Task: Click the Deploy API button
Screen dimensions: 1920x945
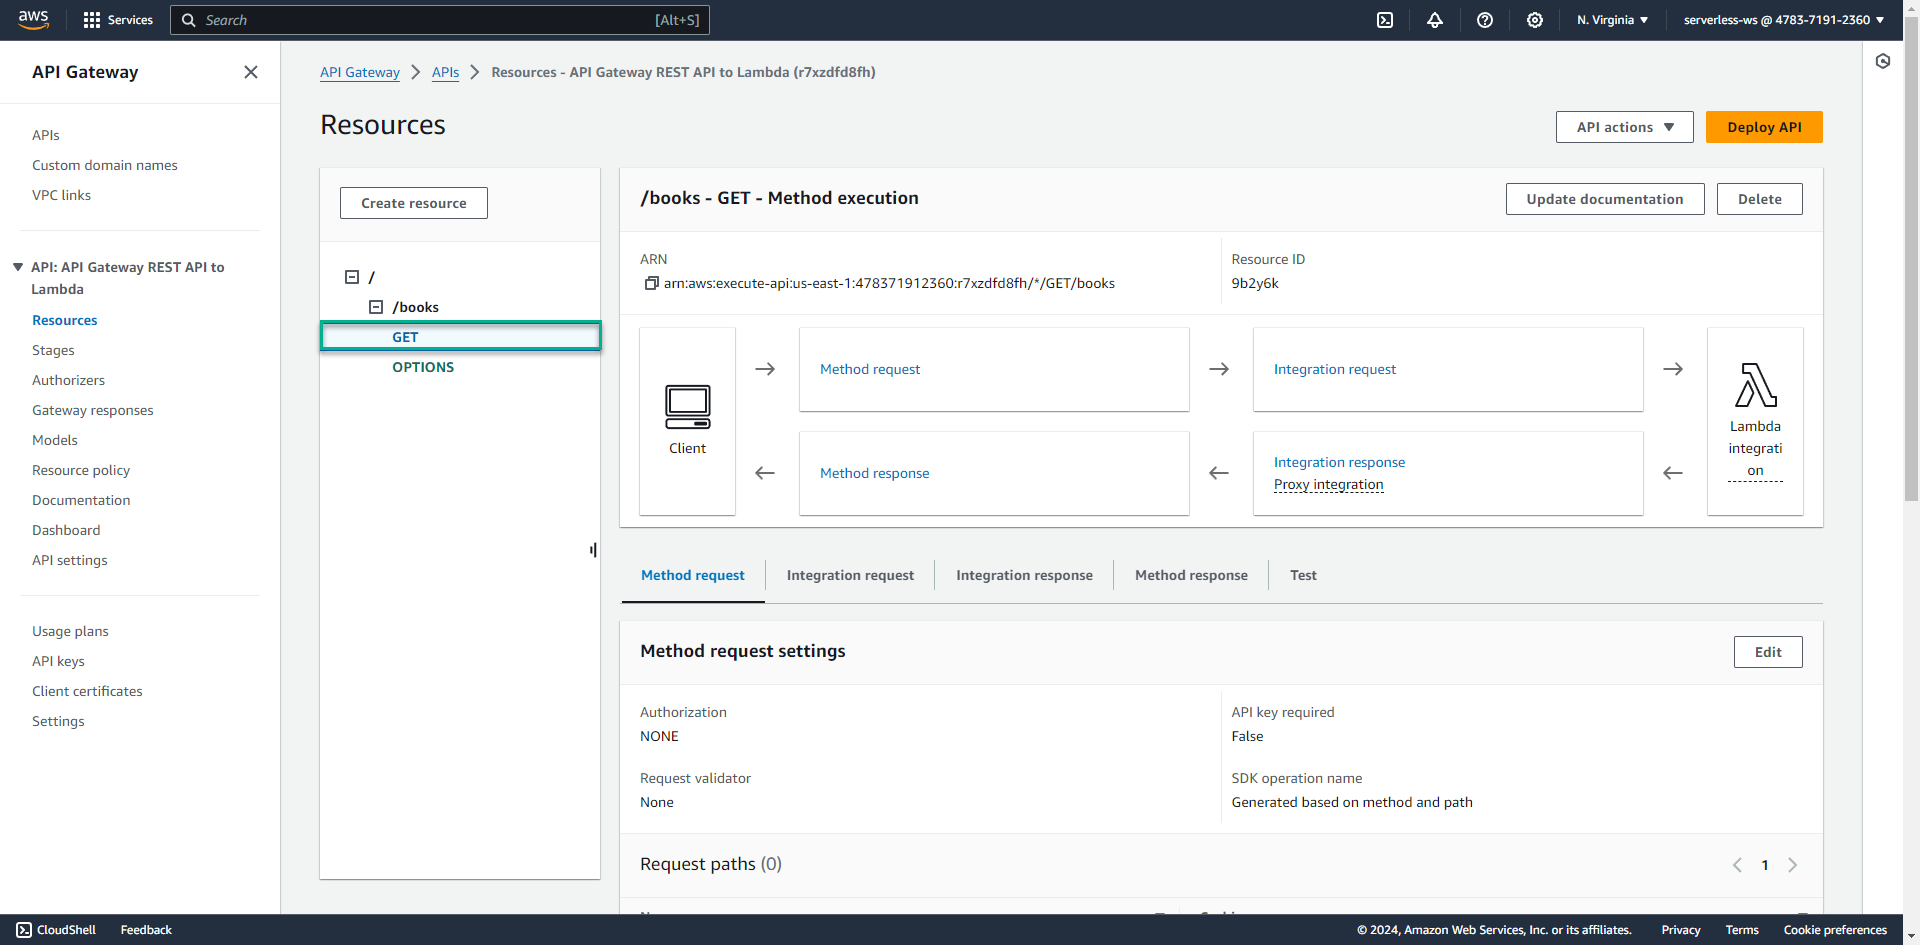Action: click(x=1764, y=127)
